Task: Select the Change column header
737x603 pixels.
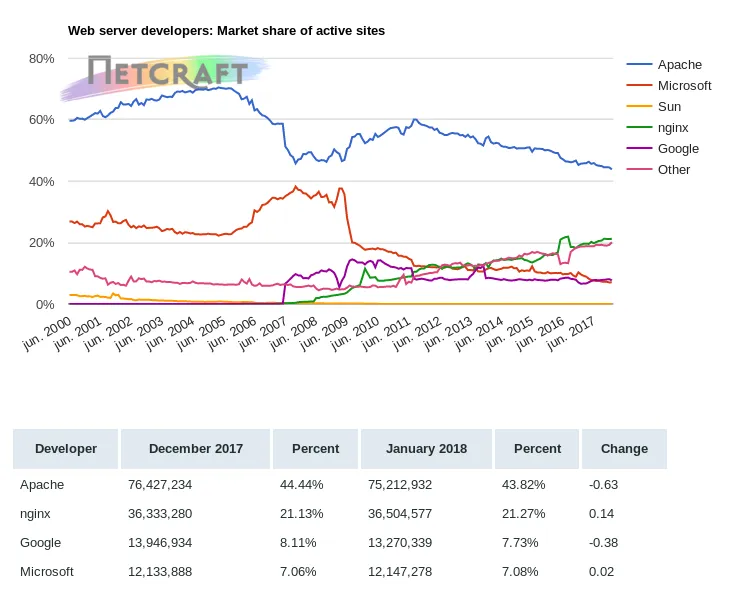Action: point(624,449)
